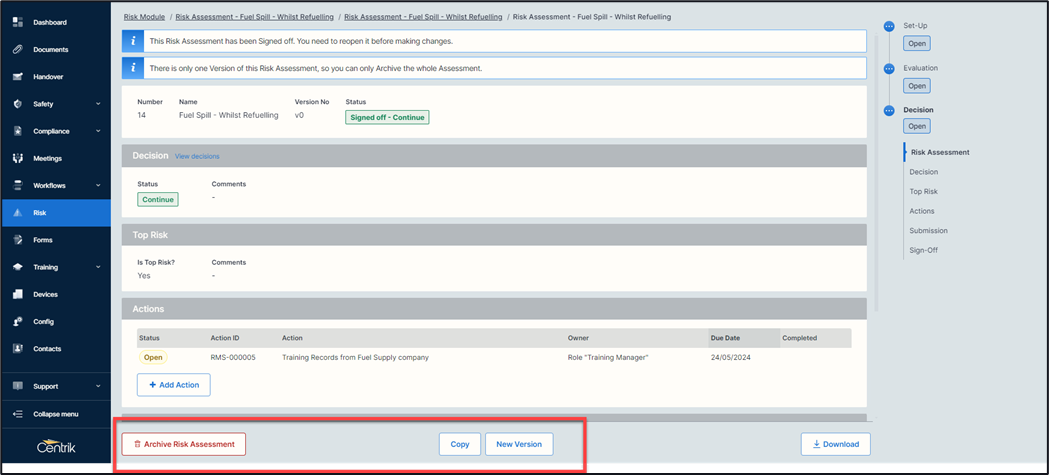Click Risk Module breadcrumb link

[144, 17]
